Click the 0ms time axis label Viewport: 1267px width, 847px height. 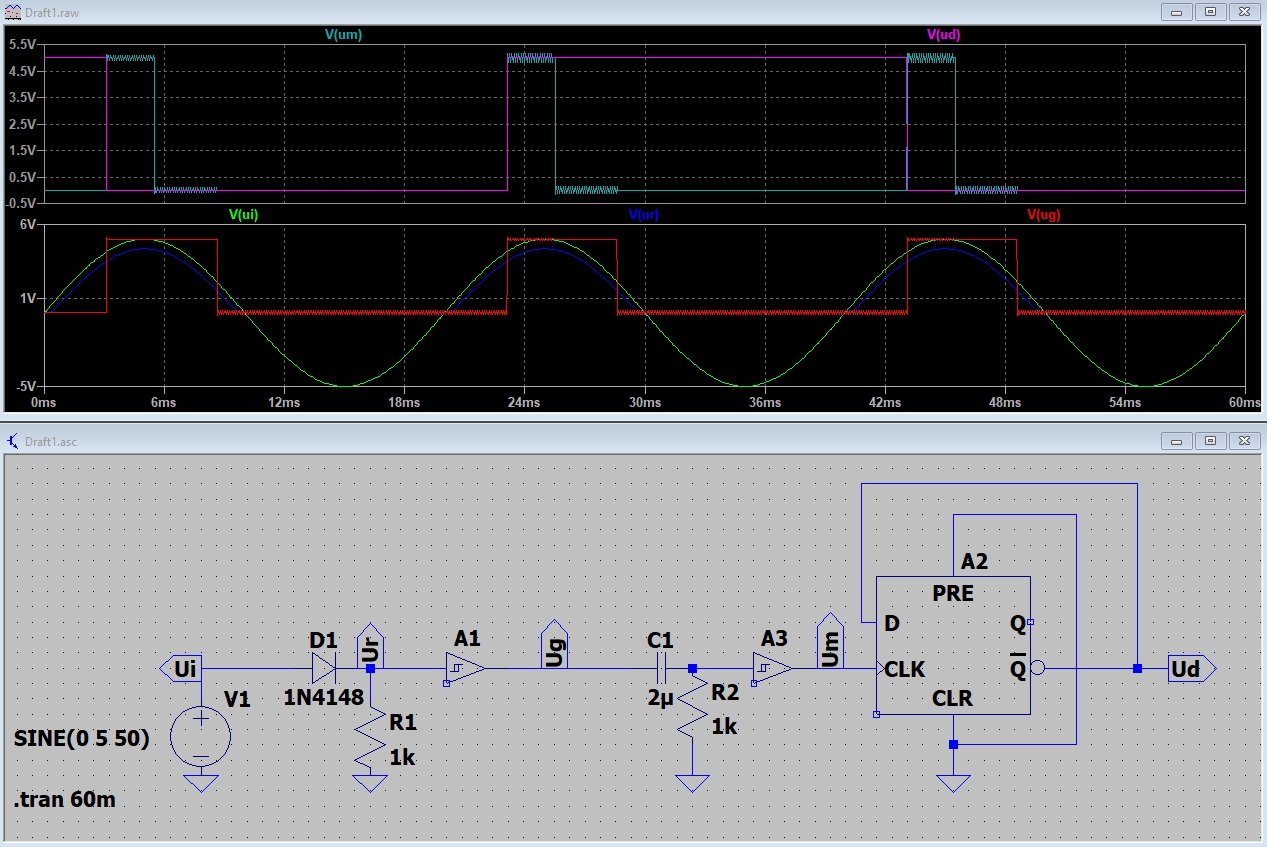point(44,401)
